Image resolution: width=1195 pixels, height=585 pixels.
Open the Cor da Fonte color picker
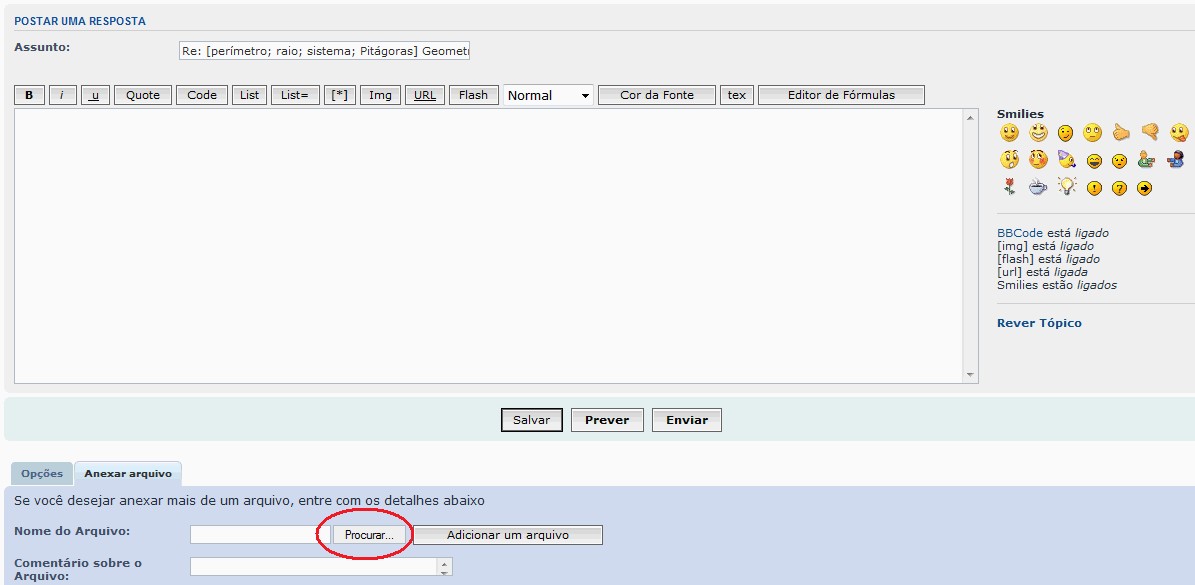(x=657, y=95)
